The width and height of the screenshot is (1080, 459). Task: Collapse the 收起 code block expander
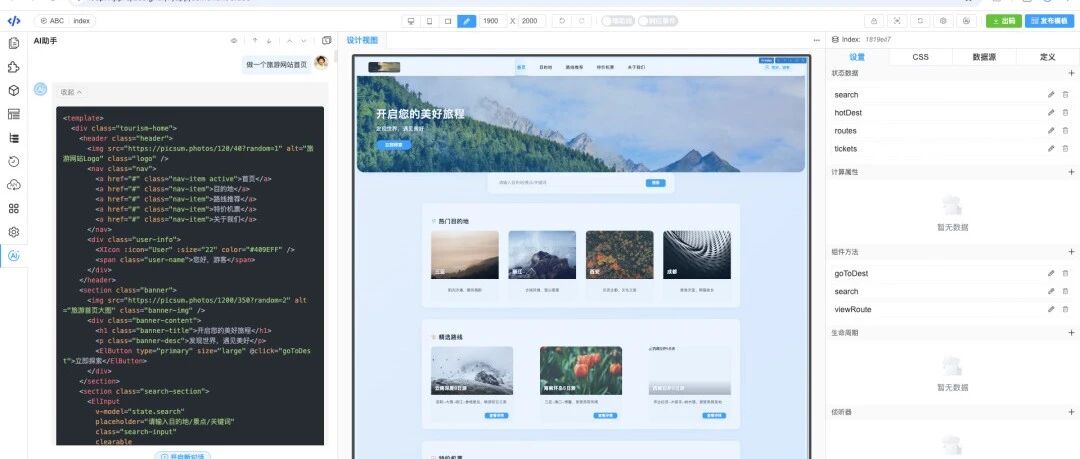click(x=71, y=92)
